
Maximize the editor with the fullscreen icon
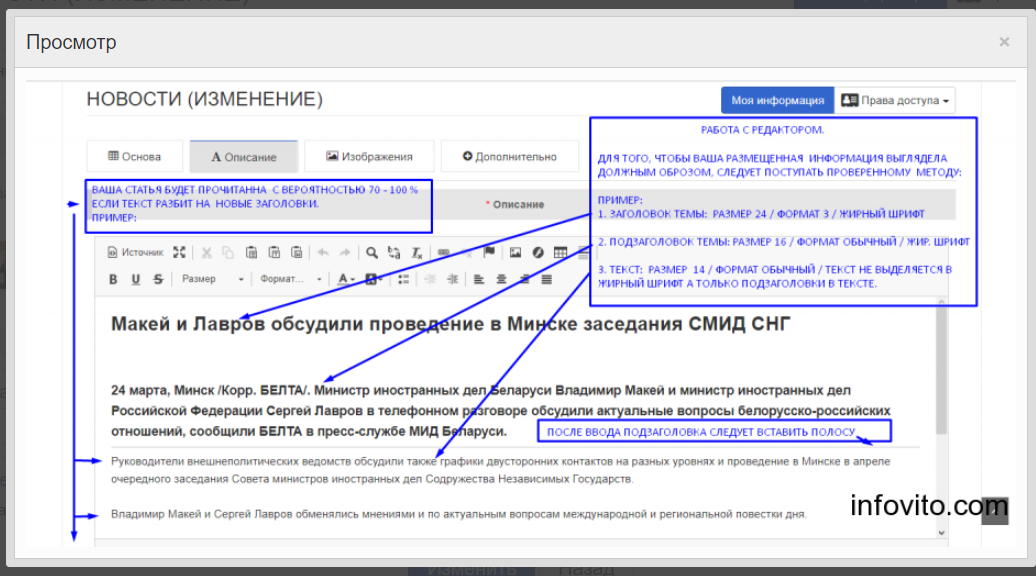[179, 252]
